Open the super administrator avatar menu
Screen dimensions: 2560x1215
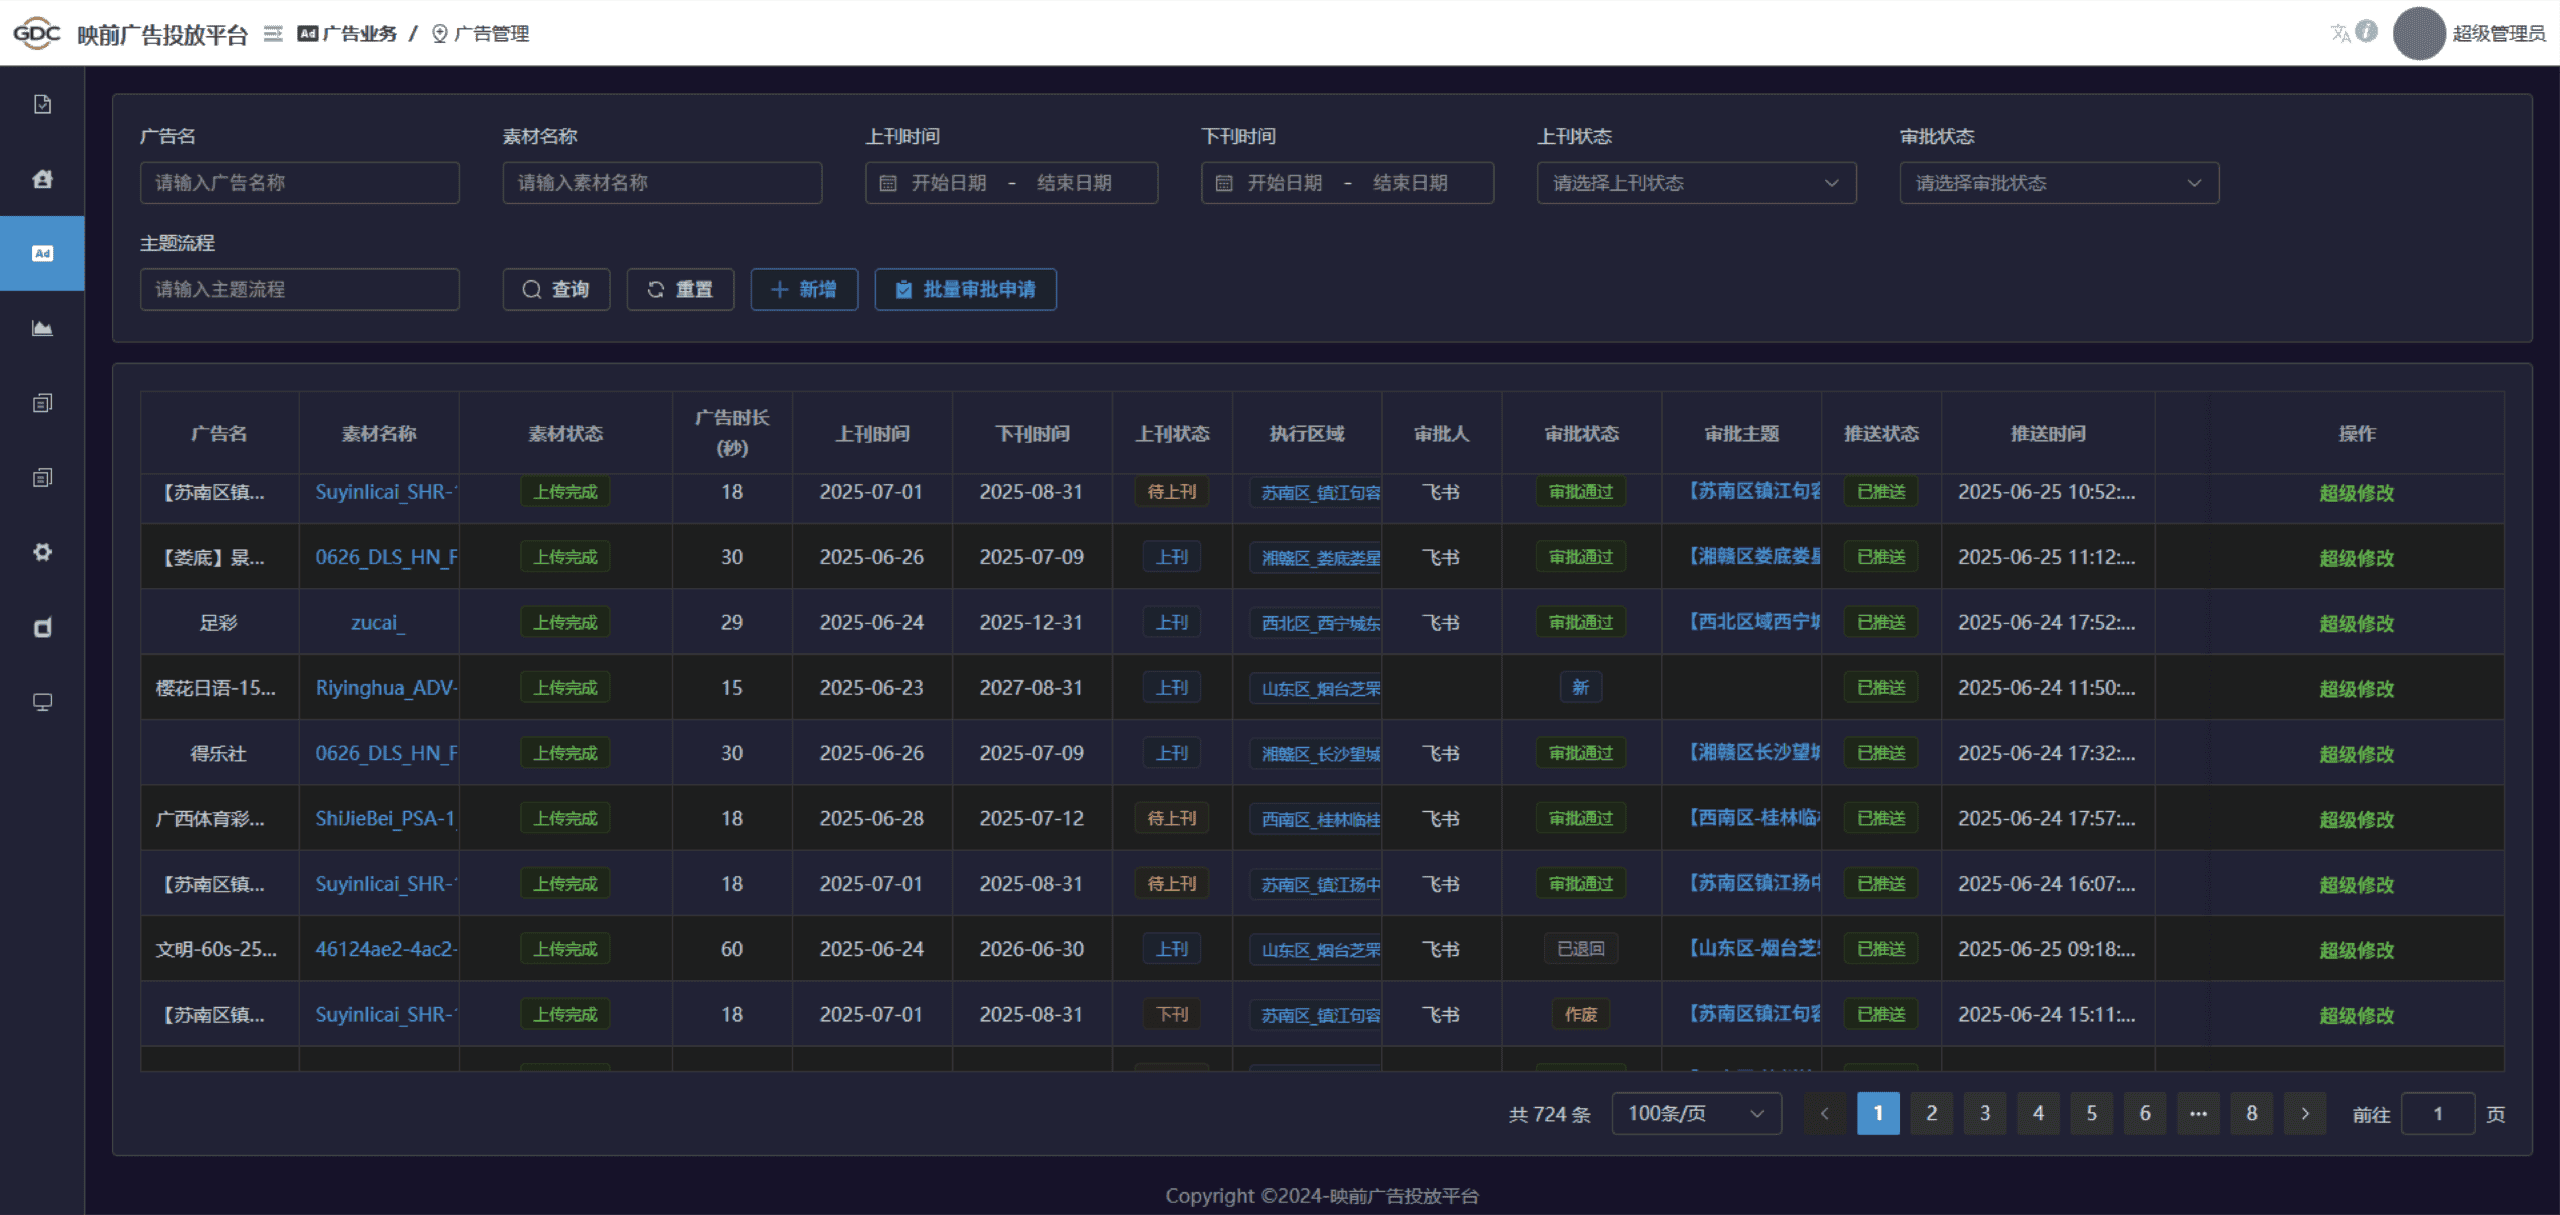pyautogui.click(x=2419, y=33)
